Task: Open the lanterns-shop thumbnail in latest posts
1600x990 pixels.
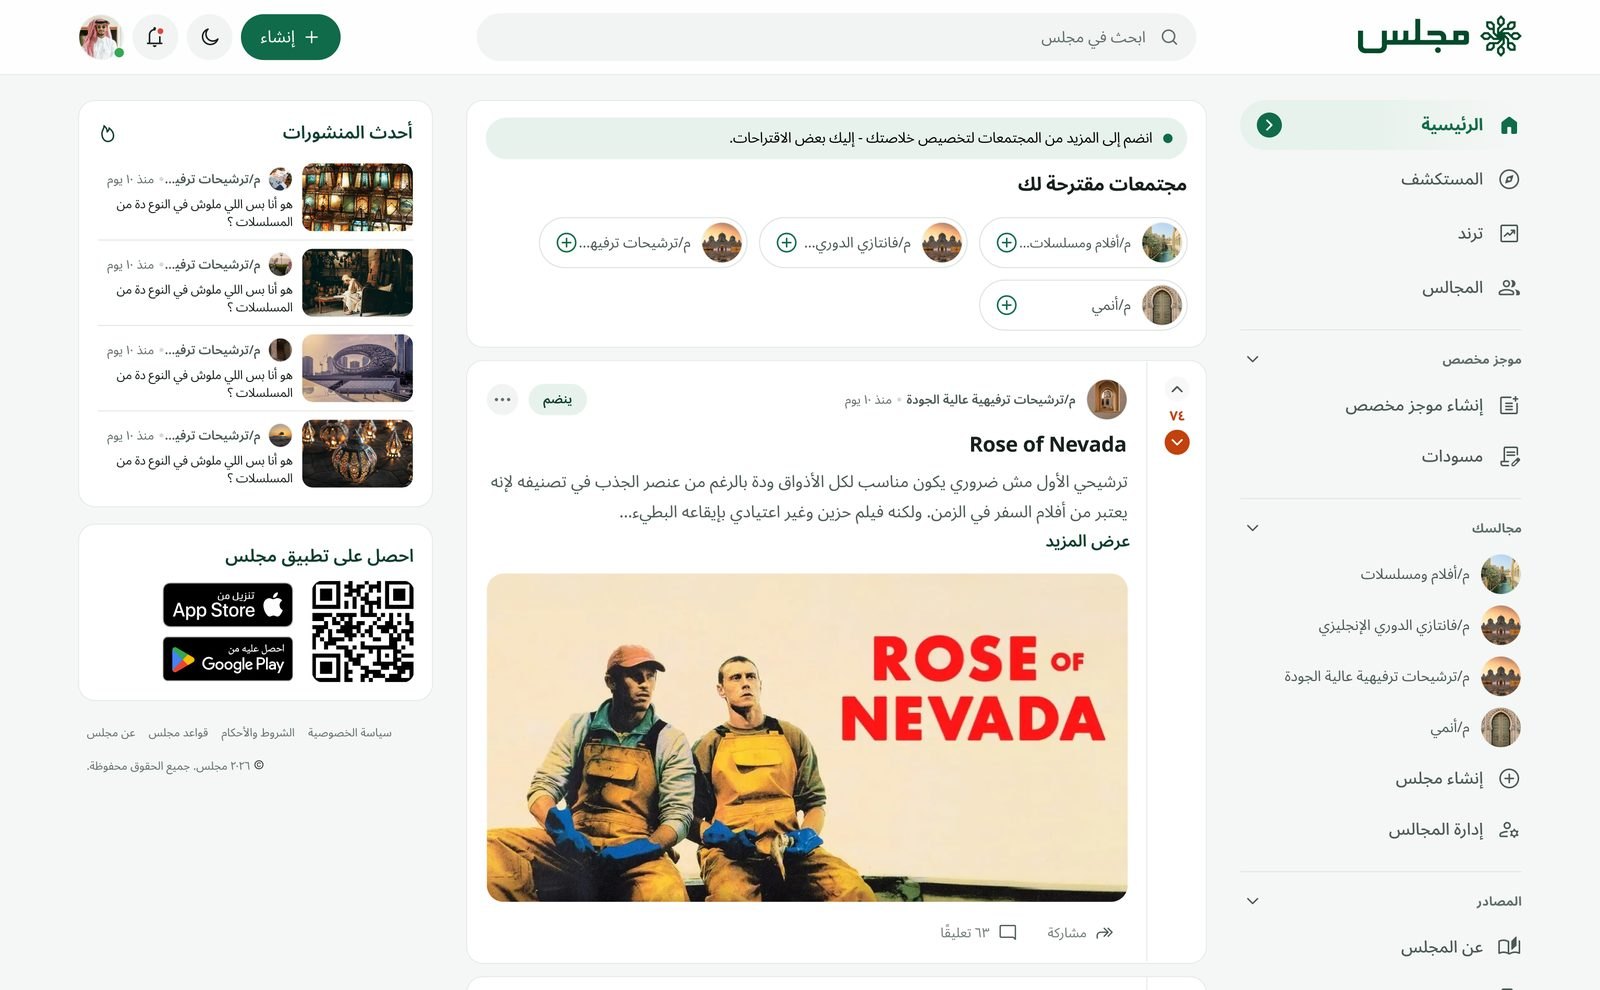Action: point(357,197)
